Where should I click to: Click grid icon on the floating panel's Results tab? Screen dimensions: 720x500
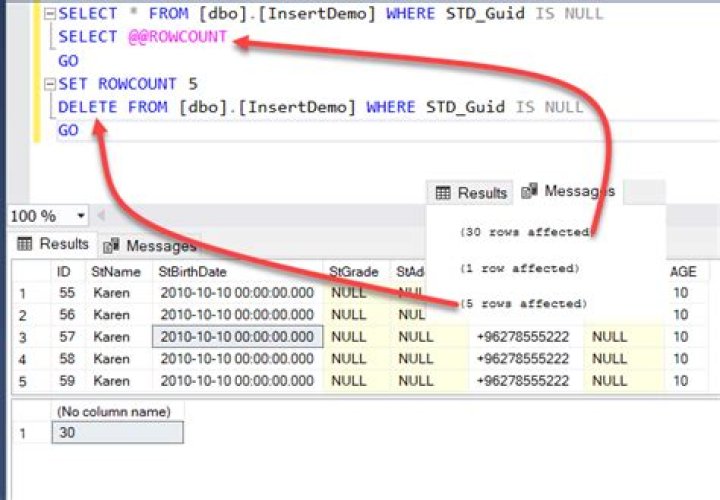444,193
